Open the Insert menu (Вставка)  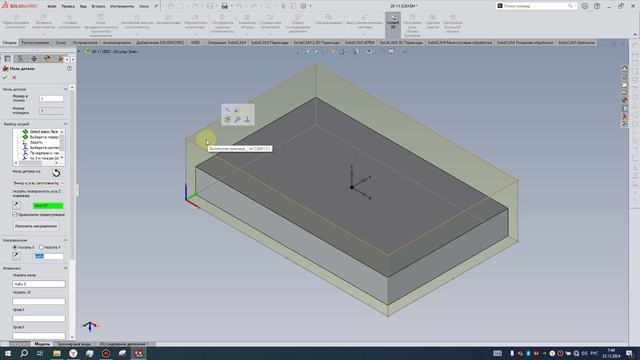click(98, 6)
